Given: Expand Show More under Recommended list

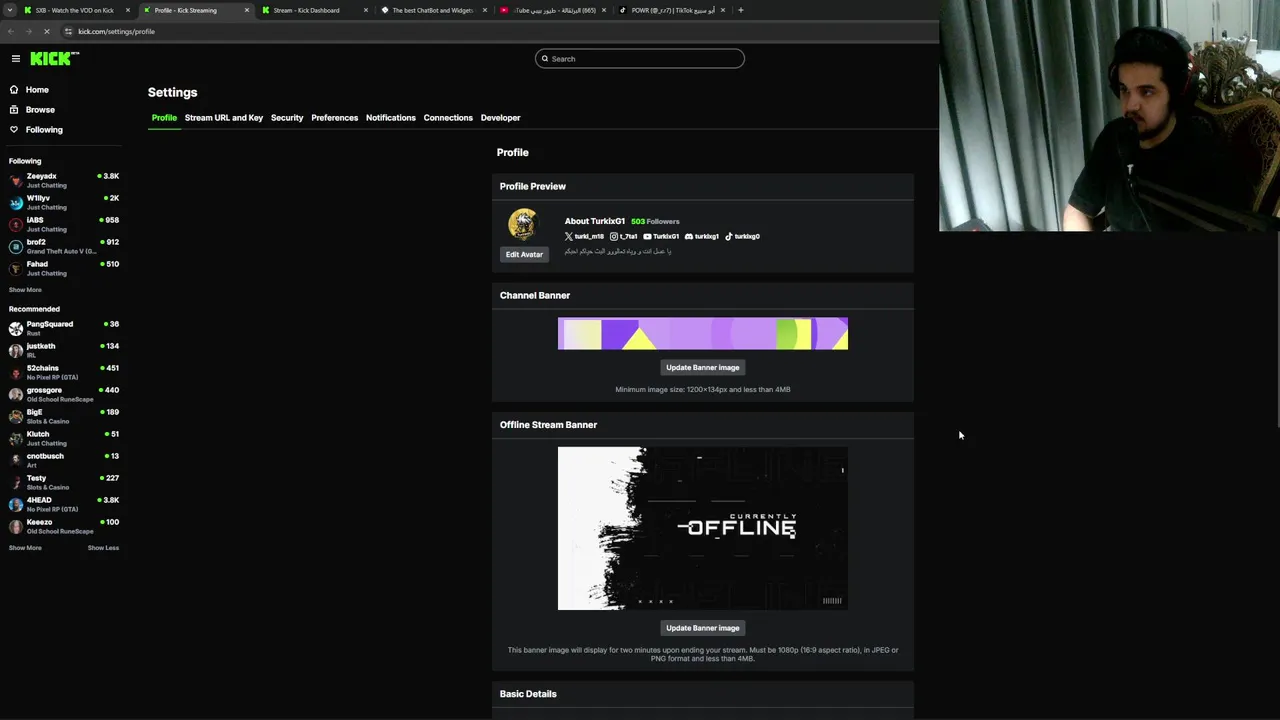Looking at the screenshot, I should pyautogui.click(x=25, y=548).
